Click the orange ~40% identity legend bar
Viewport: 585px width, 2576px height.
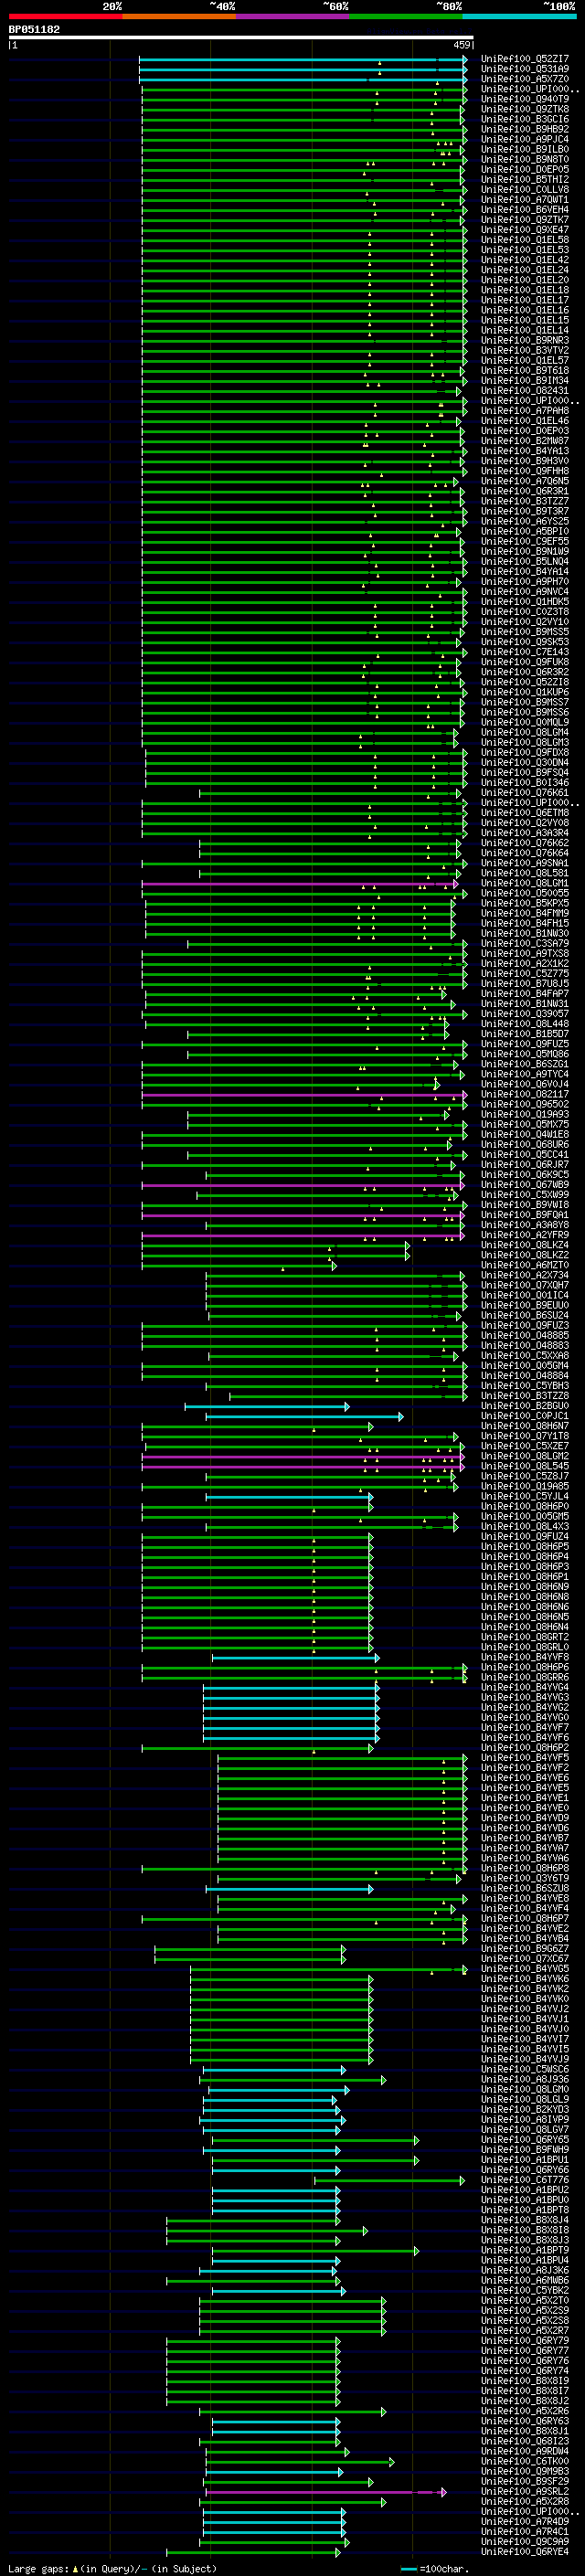pos(178,16)
